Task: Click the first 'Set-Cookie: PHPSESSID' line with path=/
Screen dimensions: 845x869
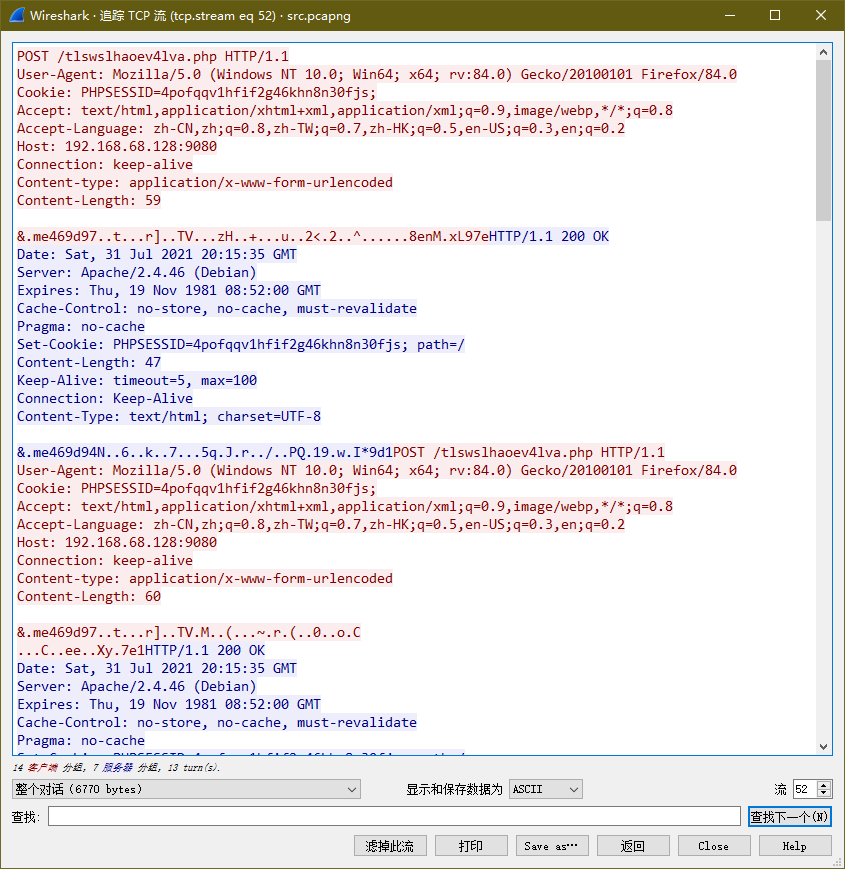Action: pyautogui.click(x=240, y=345)
